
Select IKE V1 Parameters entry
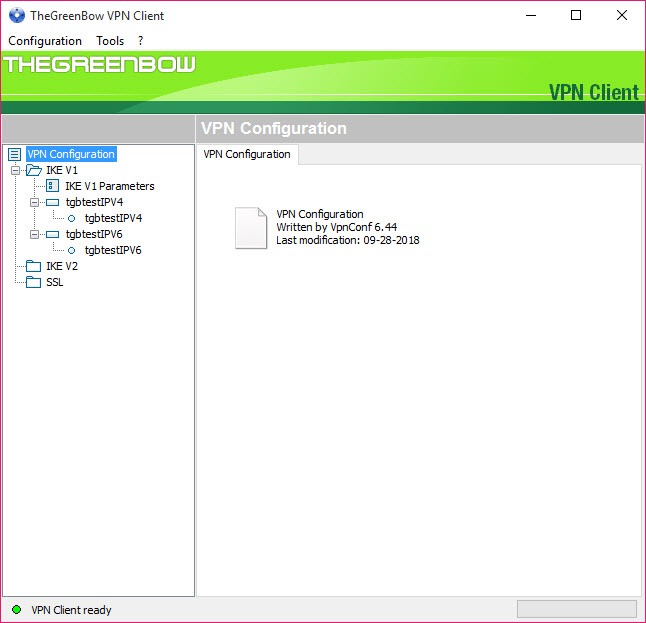click(110, 186)
